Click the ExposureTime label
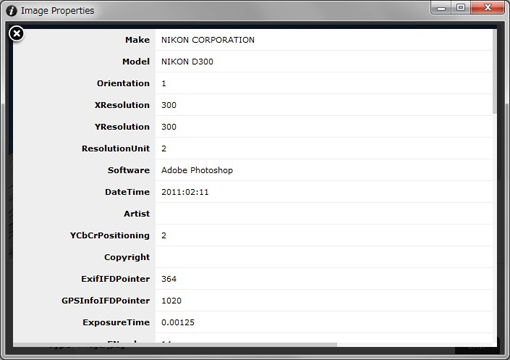This screenshot has width=510, height=360. (116, 322)
